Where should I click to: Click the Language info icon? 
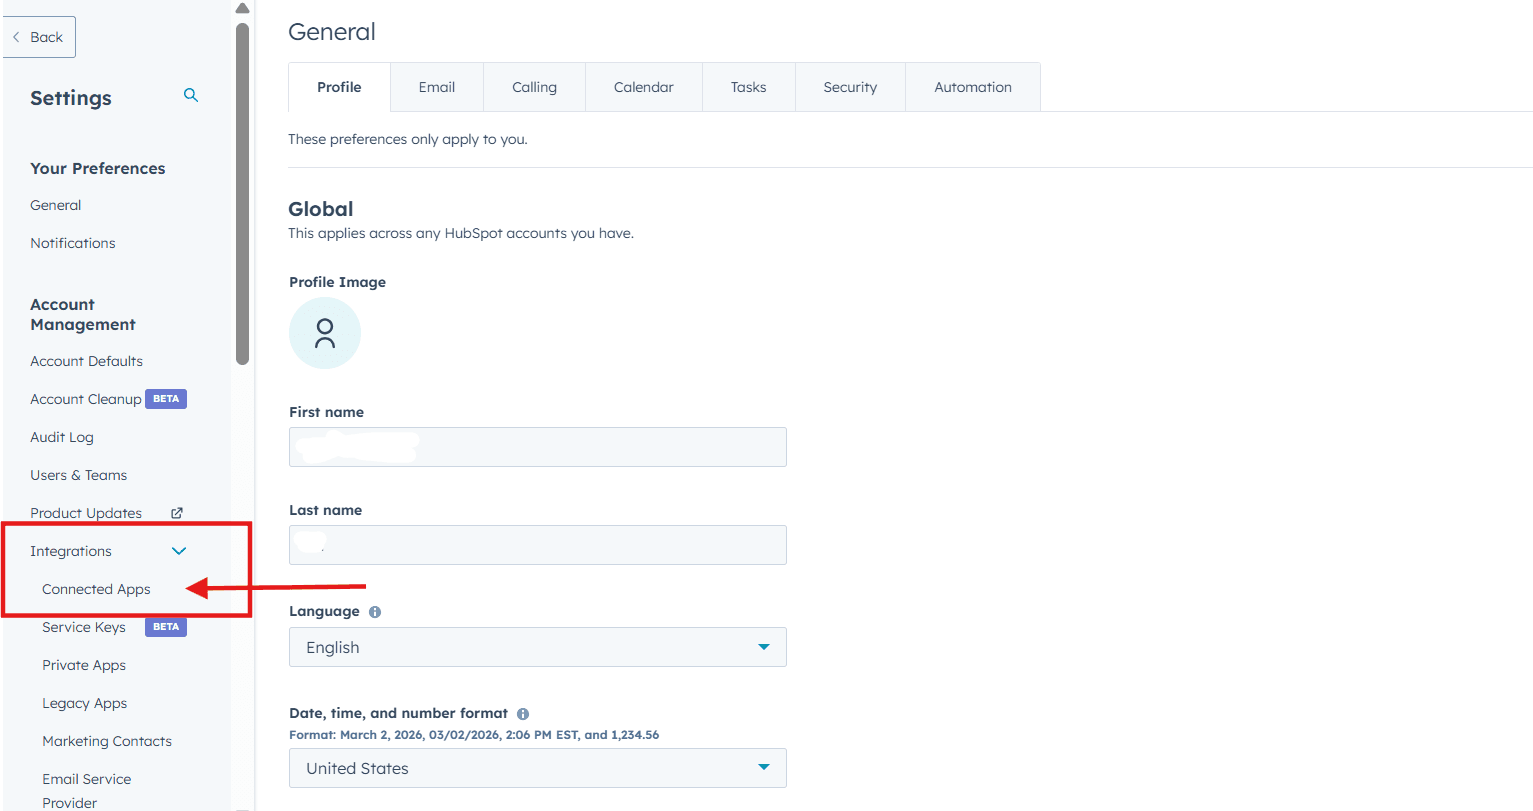(375, 612)
